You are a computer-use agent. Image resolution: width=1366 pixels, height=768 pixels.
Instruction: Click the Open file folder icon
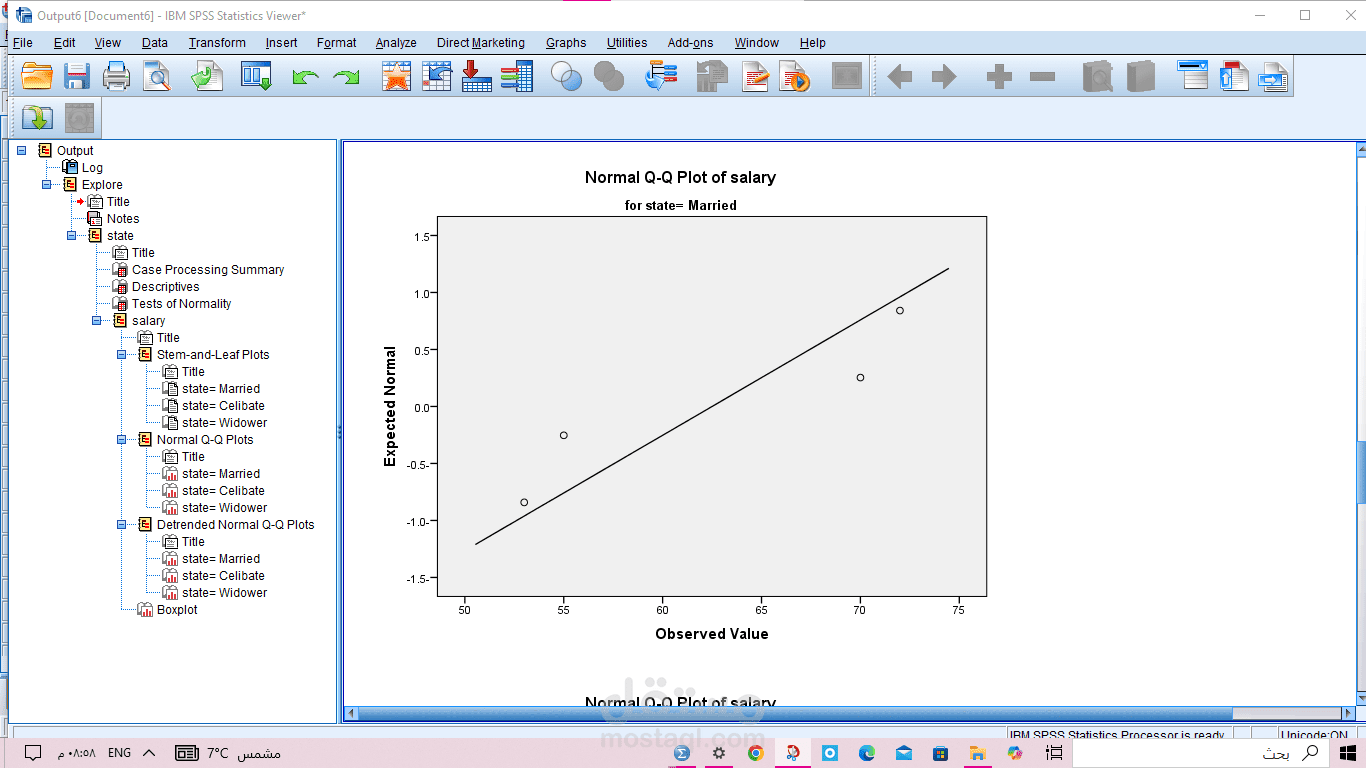coord(37,76)
